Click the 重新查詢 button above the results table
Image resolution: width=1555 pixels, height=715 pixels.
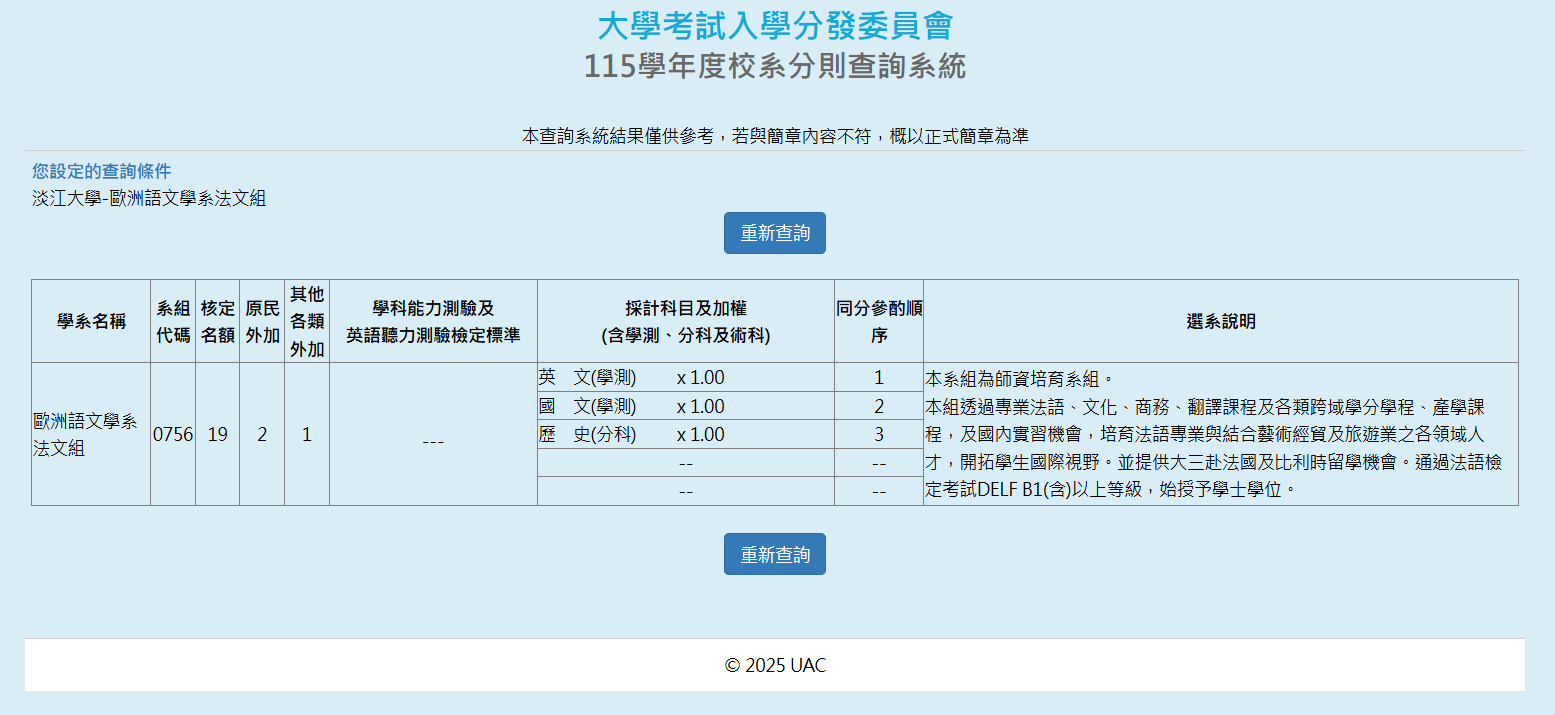click(x=774, y=233)
